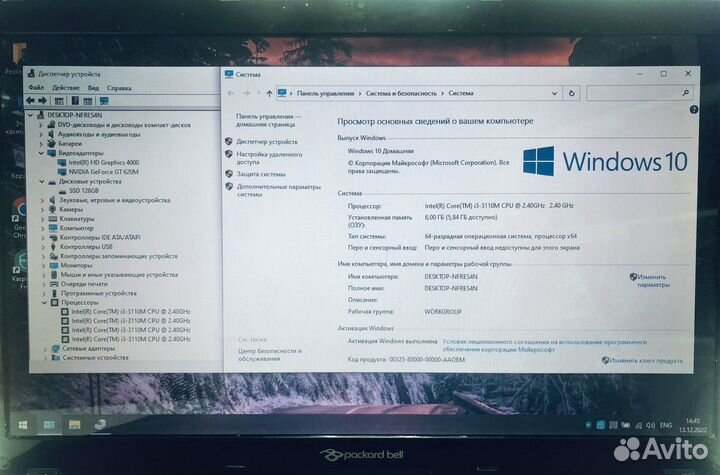Click forward arrow in Система window
720x475 pixels.
[x=246, y=93]
